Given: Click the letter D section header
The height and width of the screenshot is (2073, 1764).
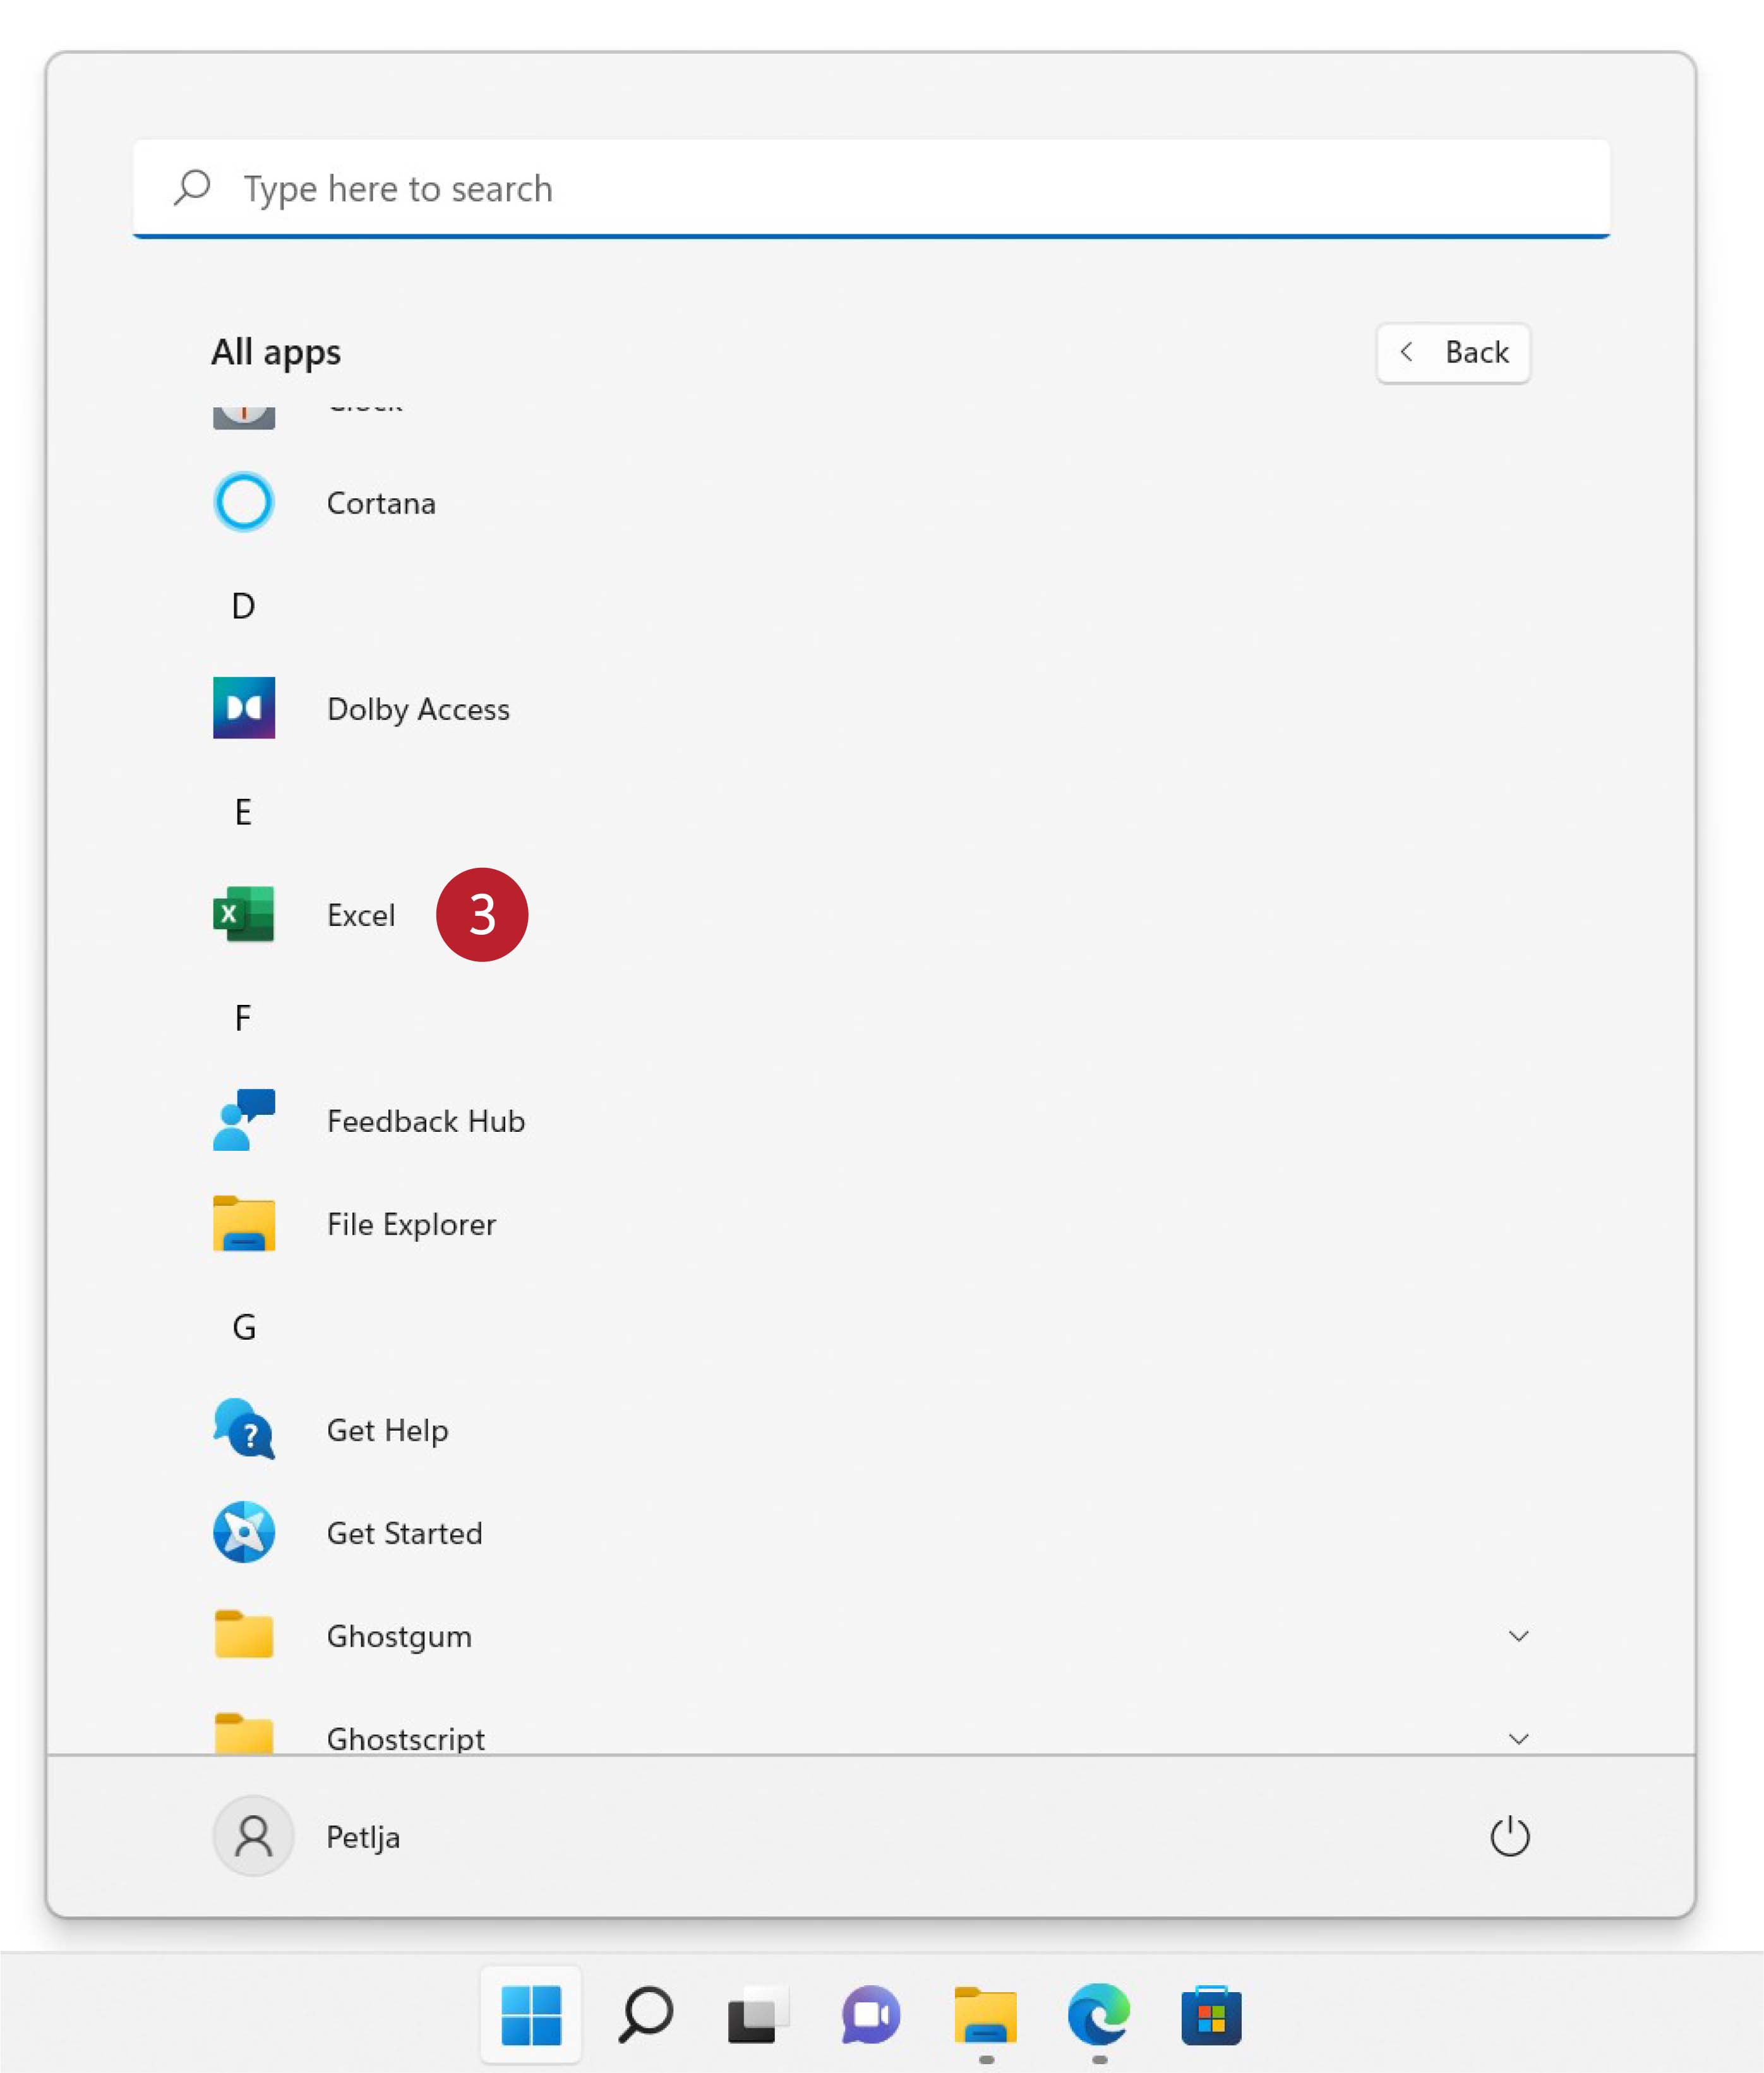Looking at the screenshot, I should tap(243, 606).
